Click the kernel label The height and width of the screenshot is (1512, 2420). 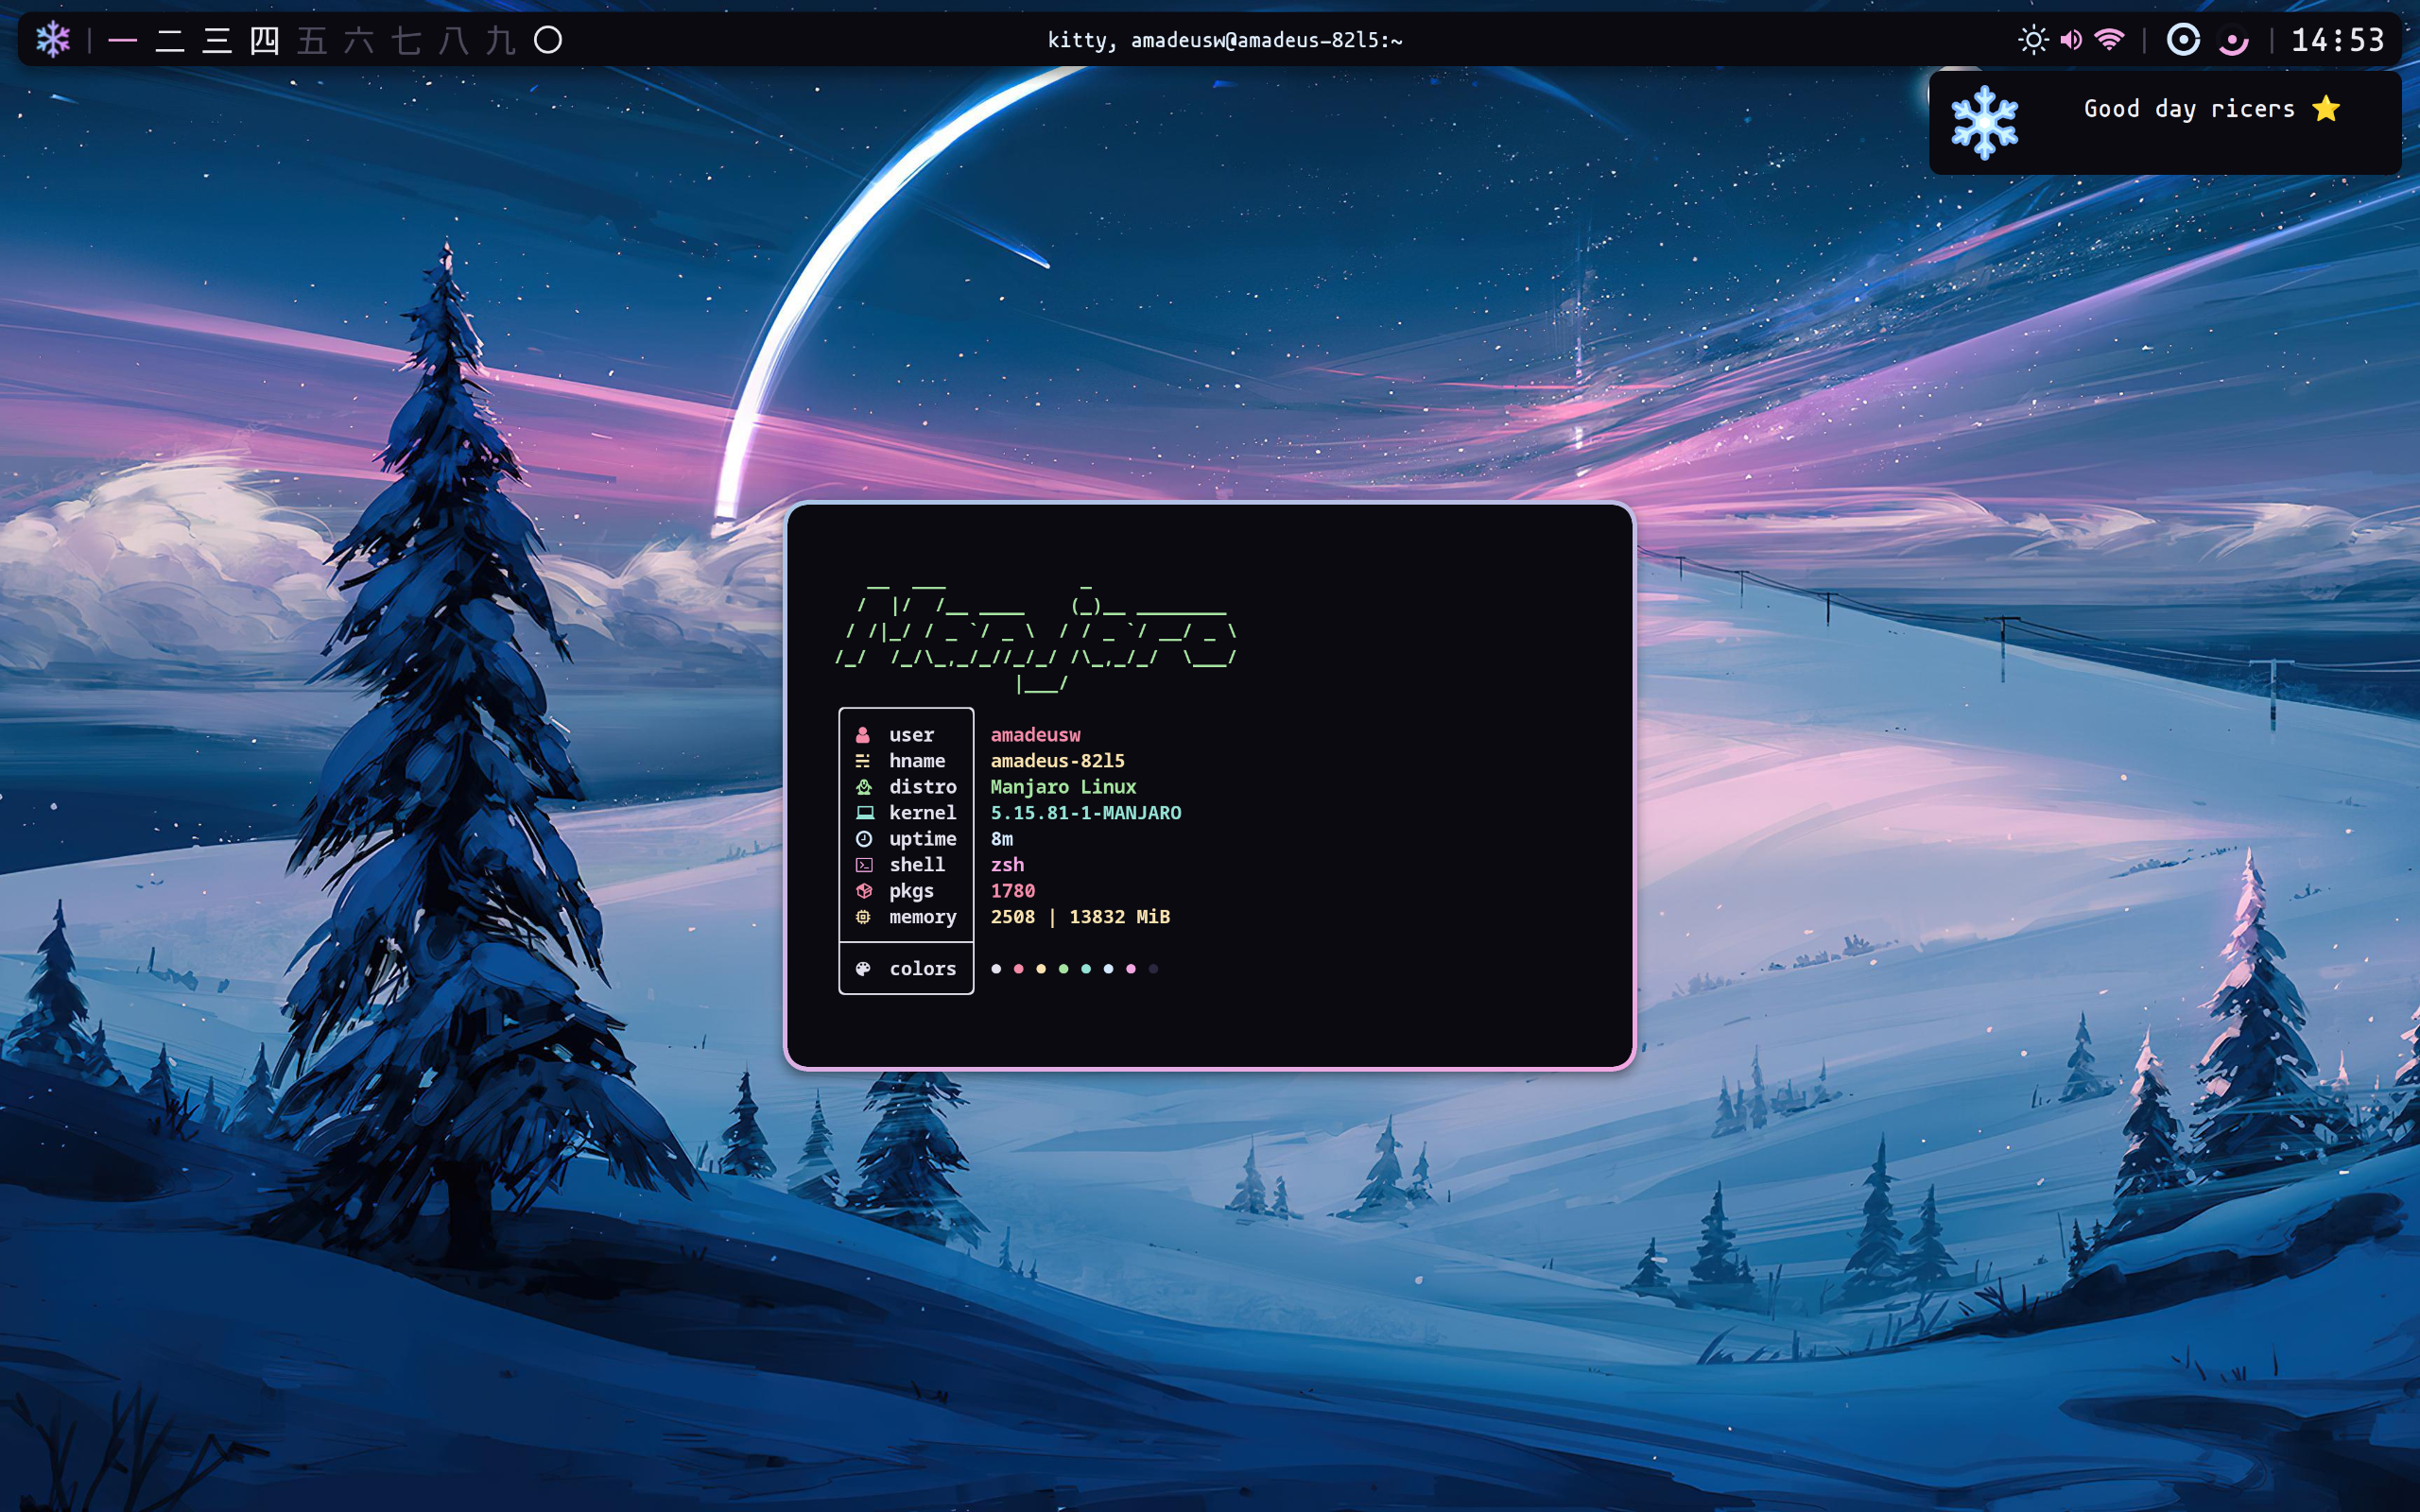pyautogui.click(x=923, y=813)
